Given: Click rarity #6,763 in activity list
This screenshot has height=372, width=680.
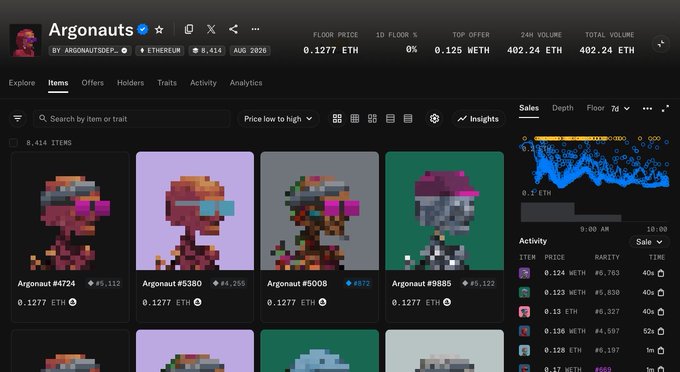Looking at the screenshot, I should coord(607,273).
